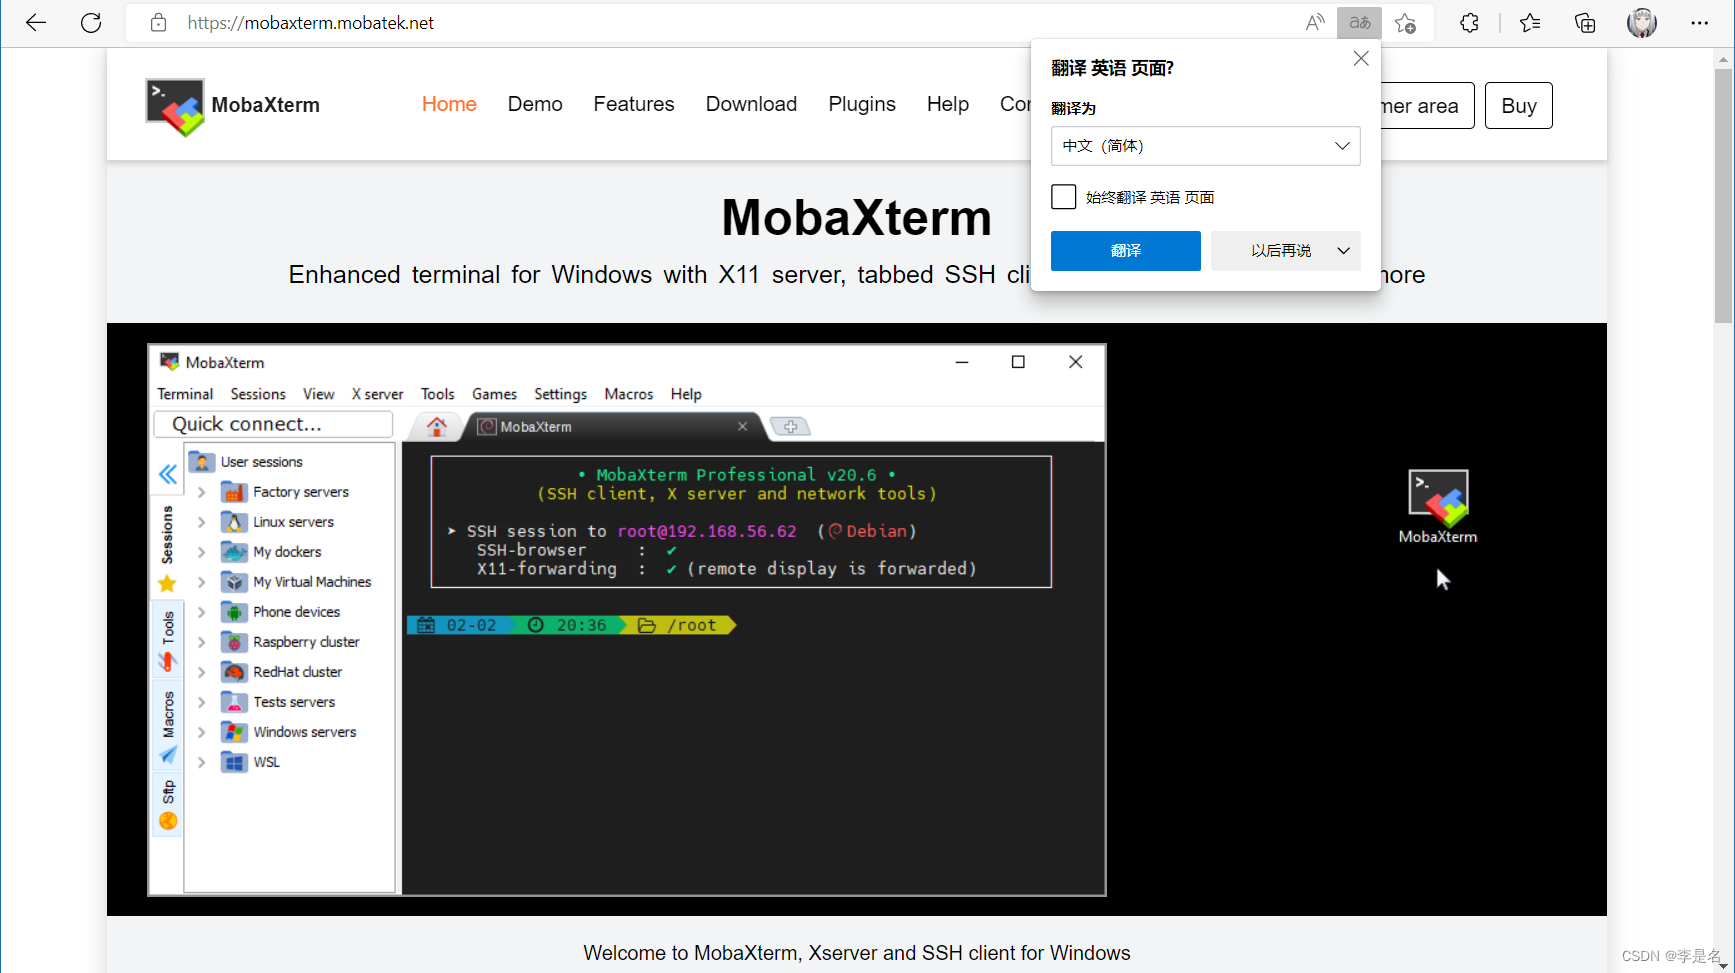Image resolution: width=1735 pixels, height=973 pixels.
Task: Open the Sftp vertical sidebar tab
Action: pyautogui.click(x=167, y=804)
